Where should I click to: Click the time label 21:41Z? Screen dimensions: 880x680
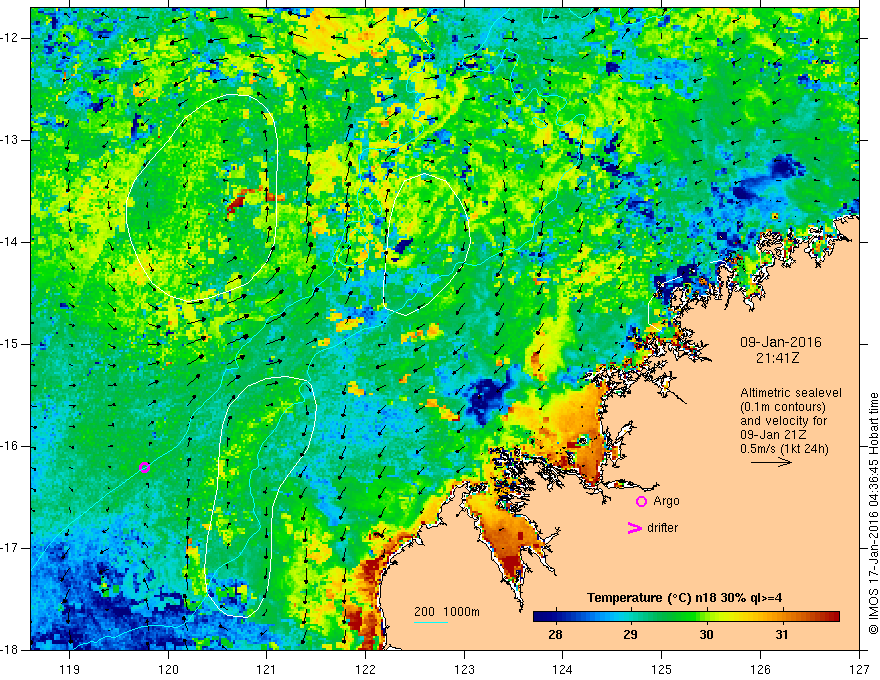777,358
